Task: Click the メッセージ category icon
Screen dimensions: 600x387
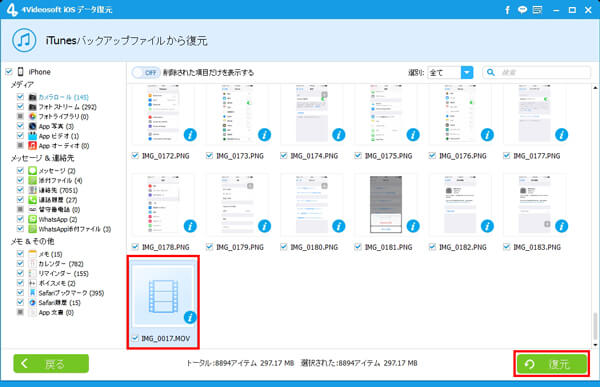Action: click(x=33, y=171)
